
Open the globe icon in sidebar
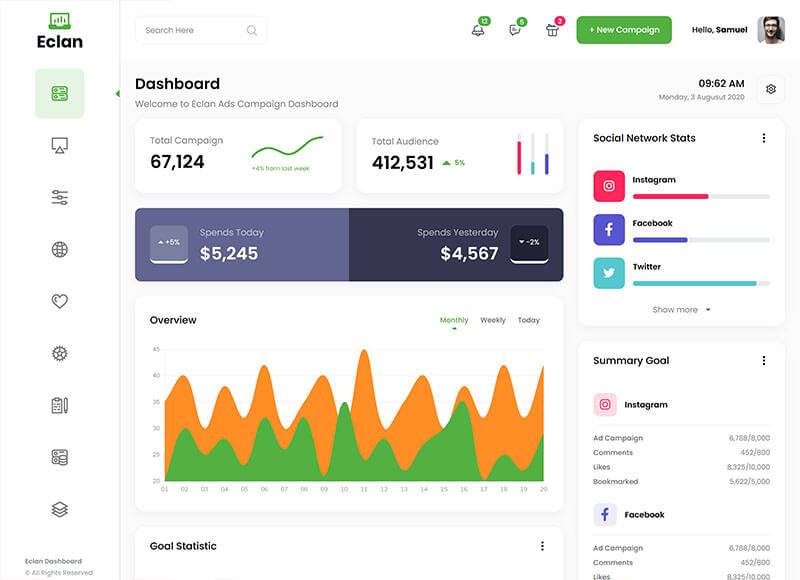tap(59, 250)
